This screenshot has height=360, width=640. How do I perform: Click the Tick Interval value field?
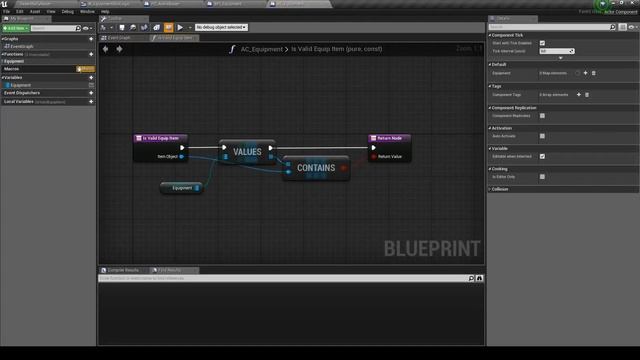click(x=557, y=51)
